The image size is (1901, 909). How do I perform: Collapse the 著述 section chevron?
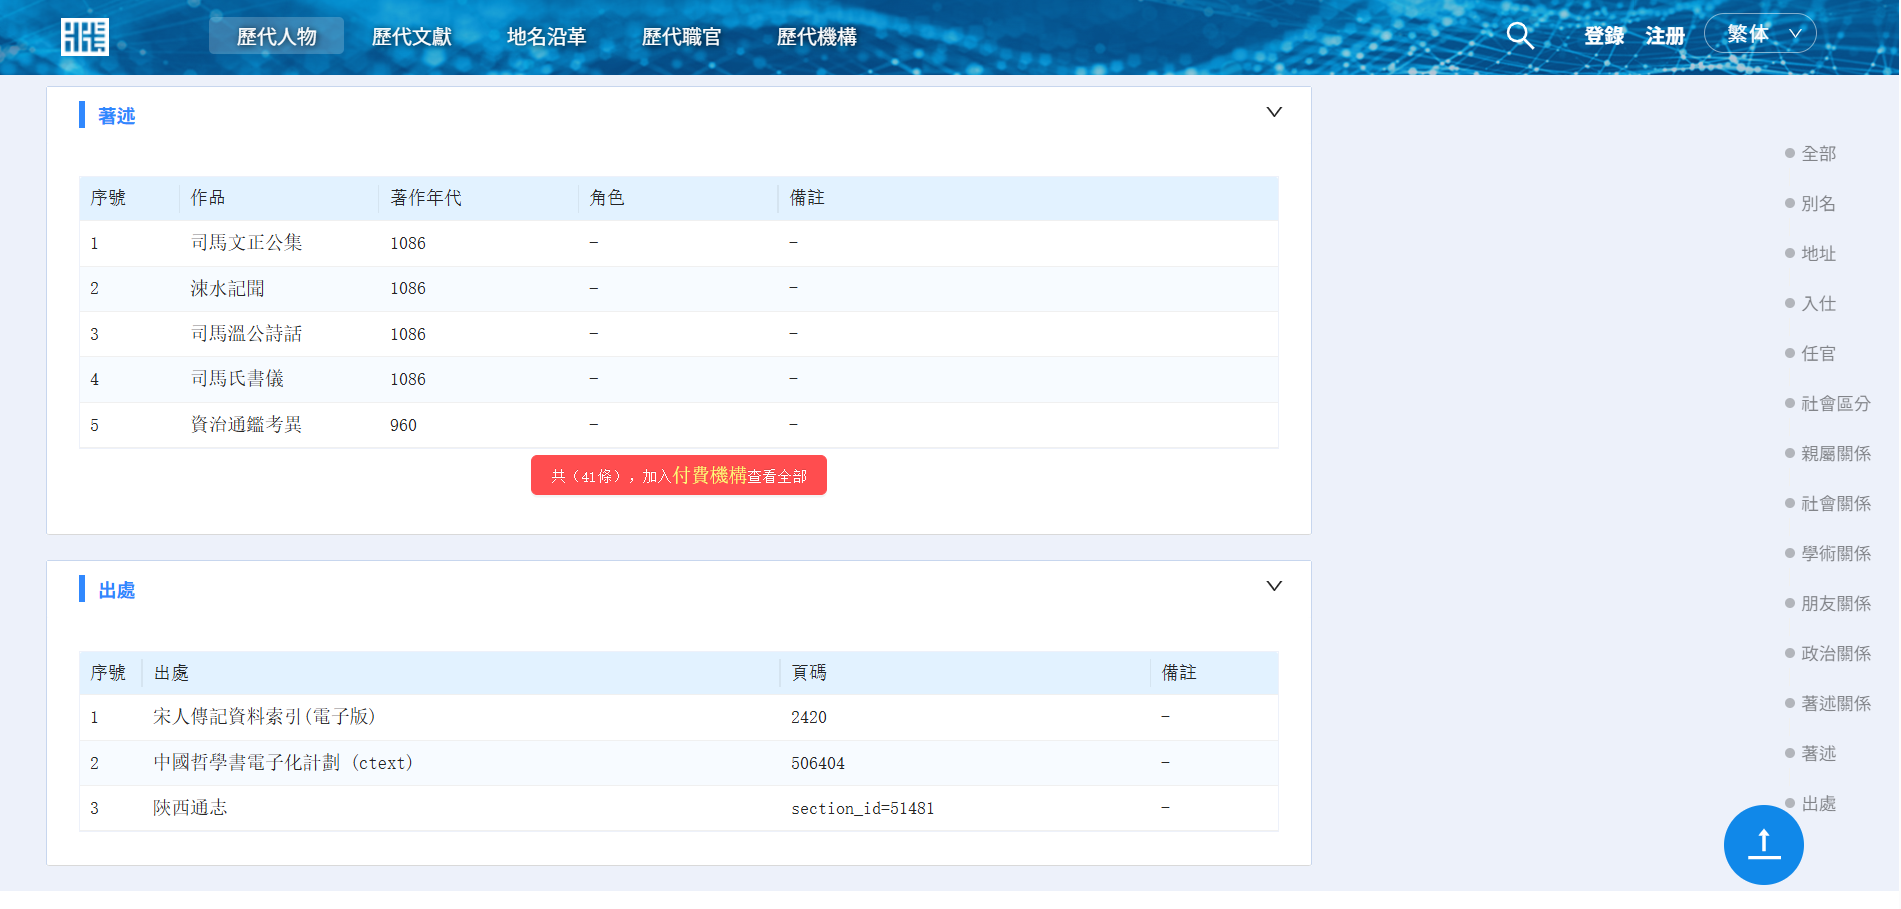(1273, 112)
